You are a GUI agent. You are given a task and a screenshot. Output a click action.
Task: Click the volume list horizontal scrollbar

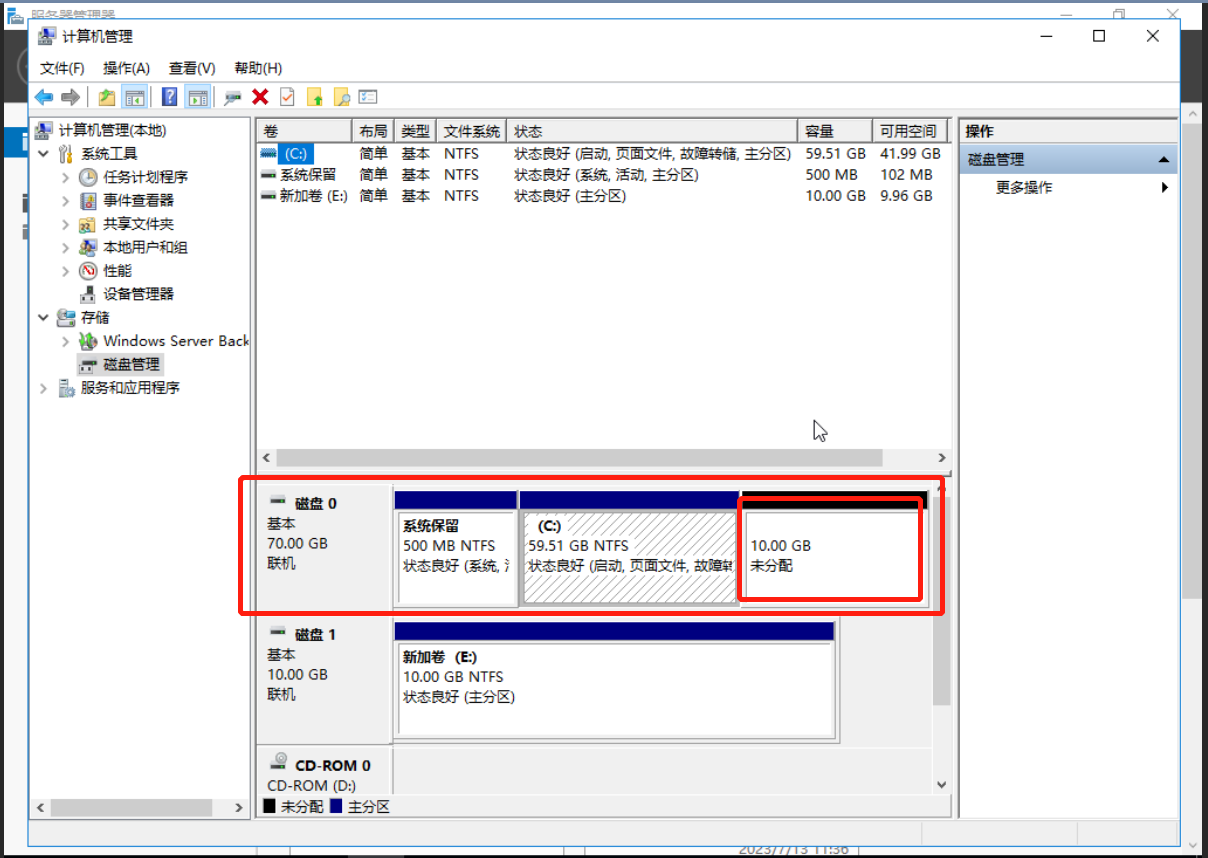coord(580,457)
